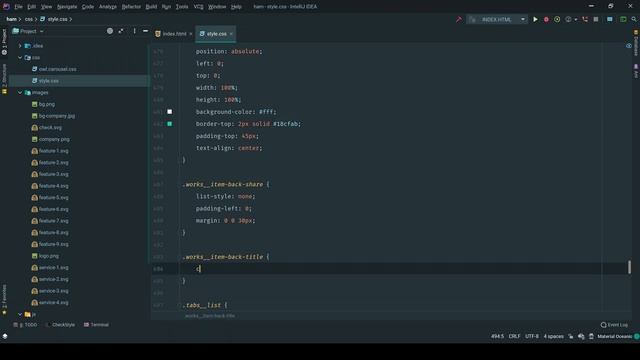
Task: Click the green #18cfab color swatch in the gutter
Action: click(x=169, y=124)
